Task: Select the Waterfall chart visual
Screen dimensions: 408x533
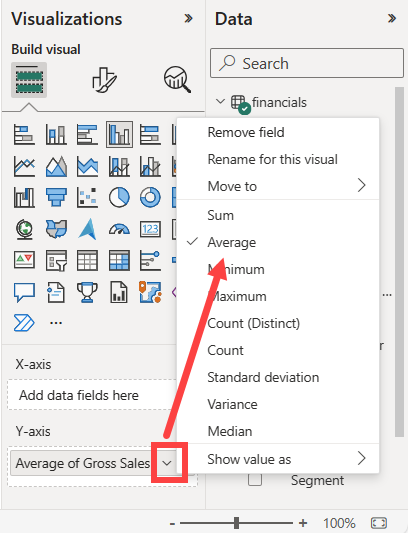Action: [24, 197]
